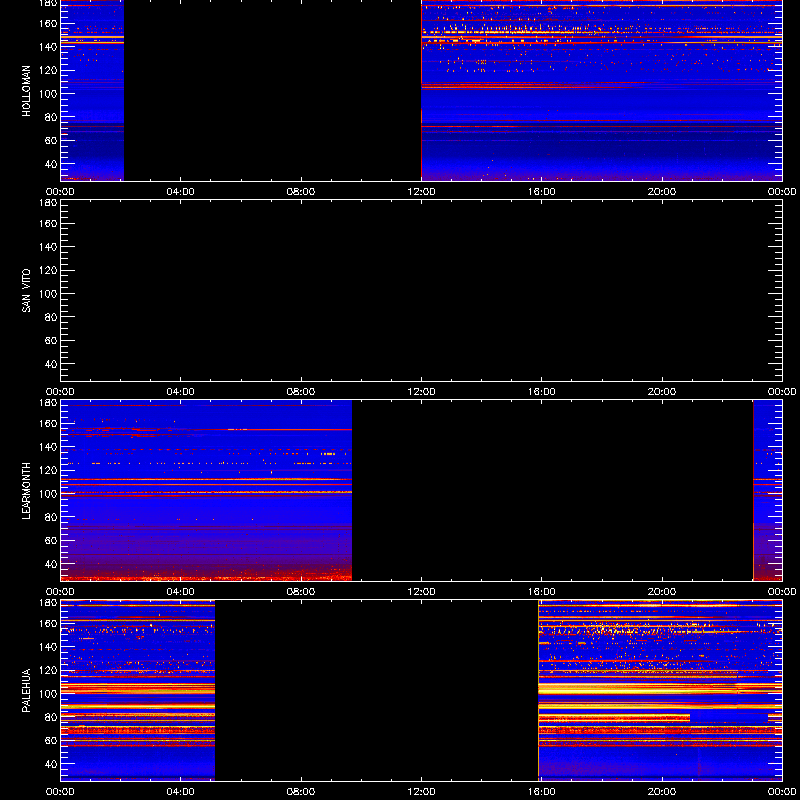Select the 12:00 label under the Holloman panel
The image size is (800, 800).
[x=421, y=192]
